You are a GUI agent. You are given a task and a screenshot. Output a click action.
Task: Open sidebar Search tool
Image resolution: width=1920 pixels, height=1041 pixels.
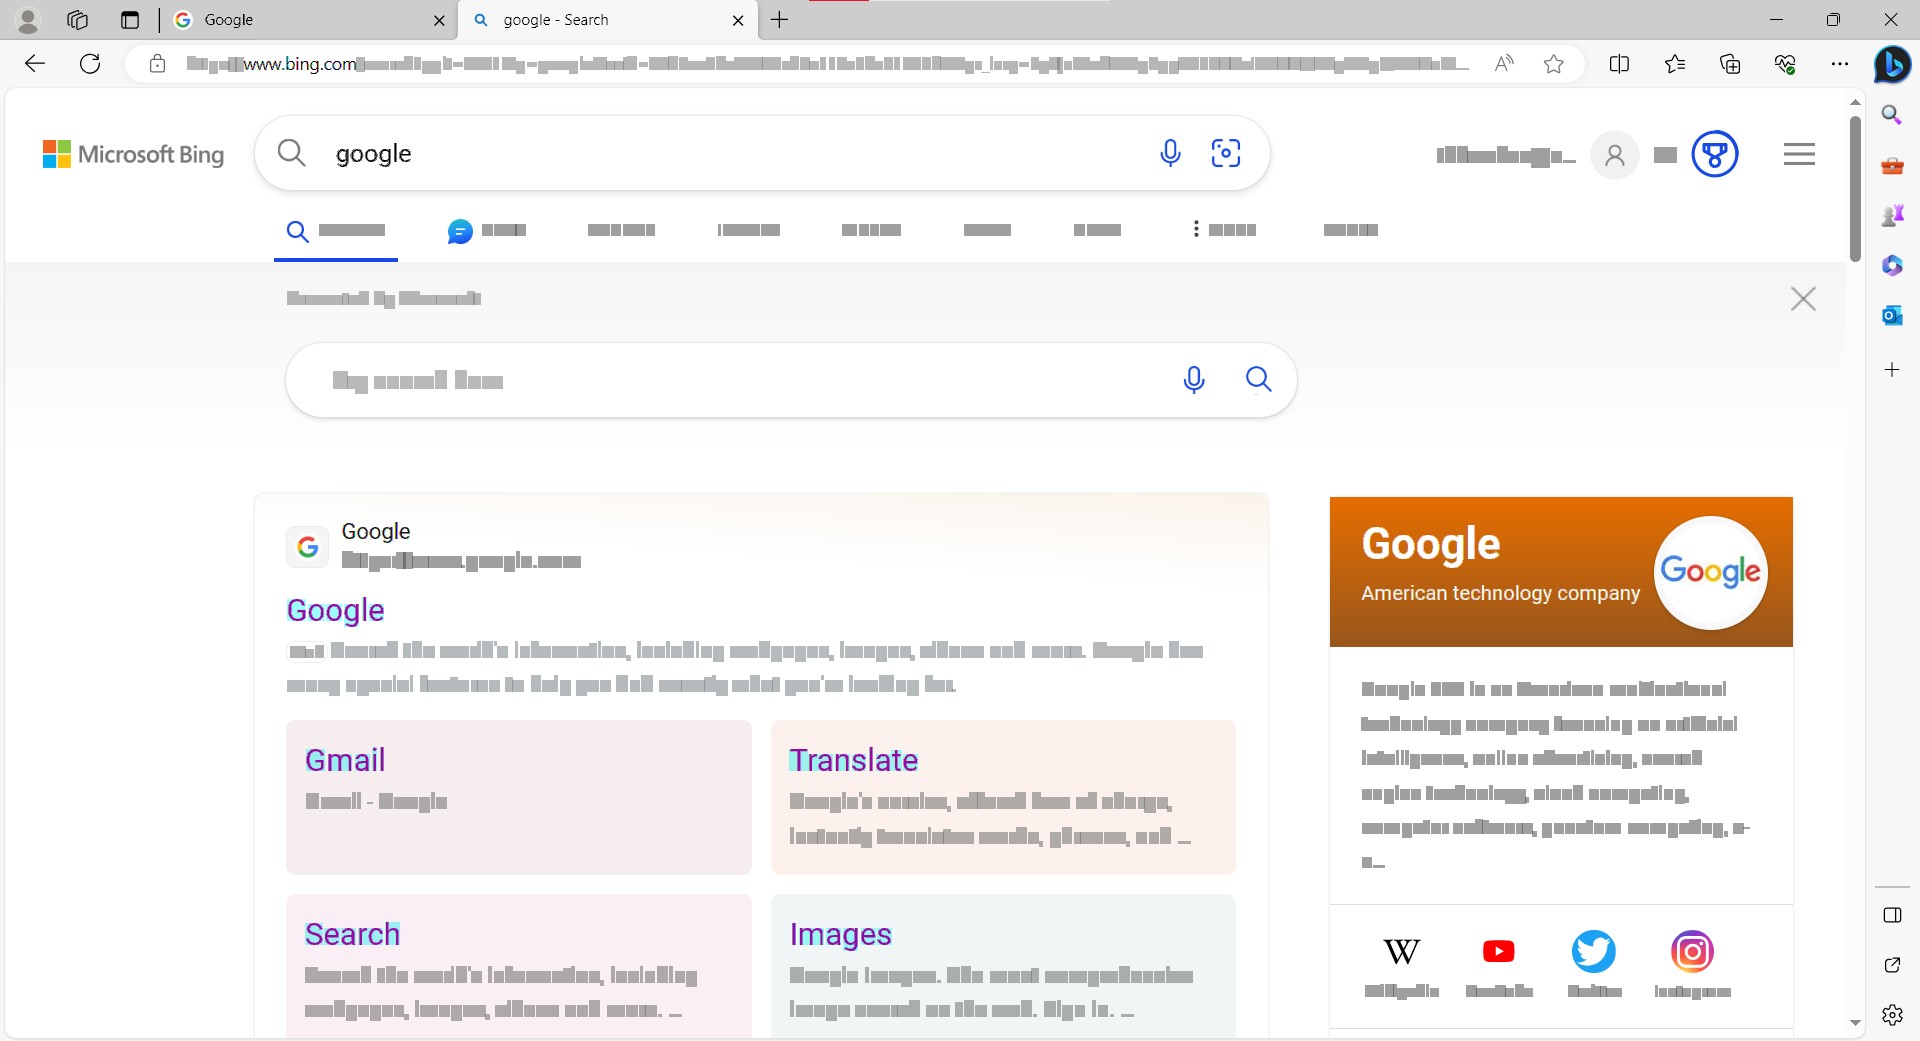tap(1891, 115)
